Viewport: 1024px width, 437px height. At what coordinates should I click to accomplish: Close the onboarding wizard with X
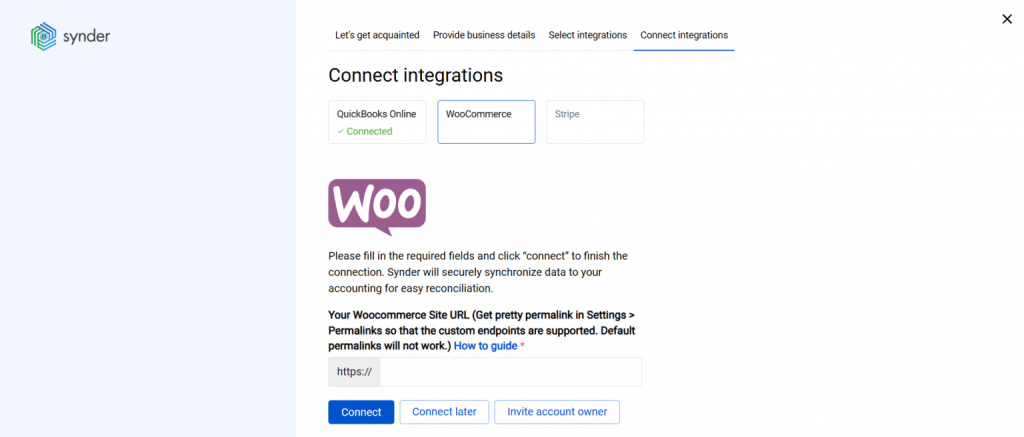click(1006, 18)
